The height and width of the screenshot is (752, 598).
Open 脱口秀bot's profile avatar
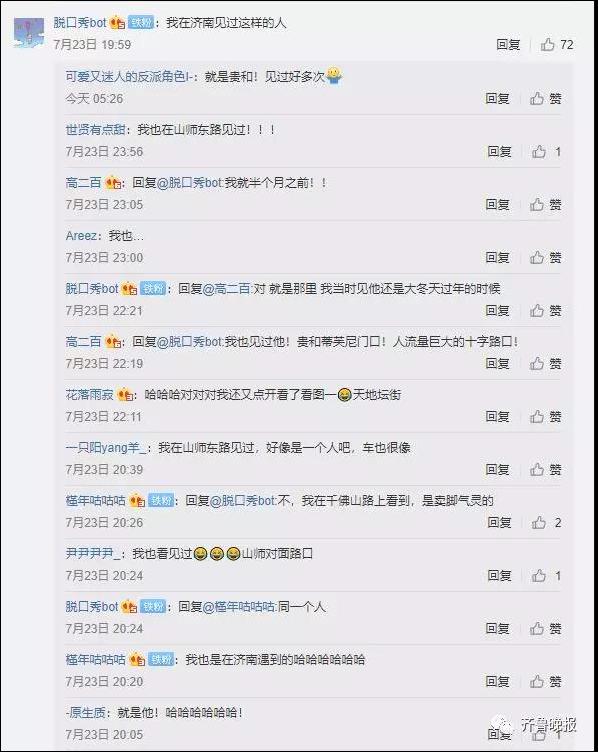[x=29, y=33]
